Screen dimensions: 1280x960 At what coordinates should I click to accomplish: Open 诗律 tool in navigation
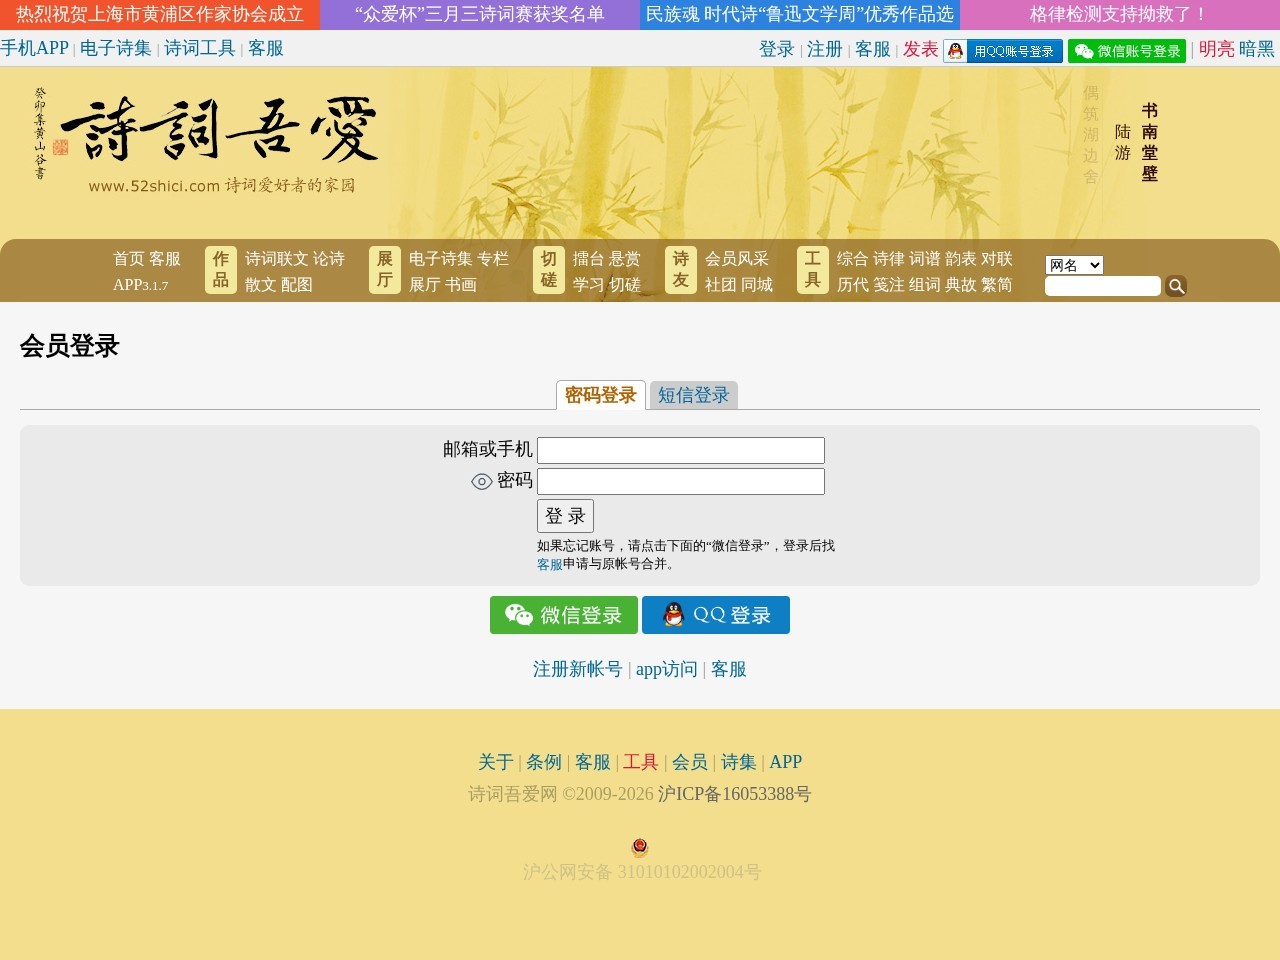click(x=889, y=259)
